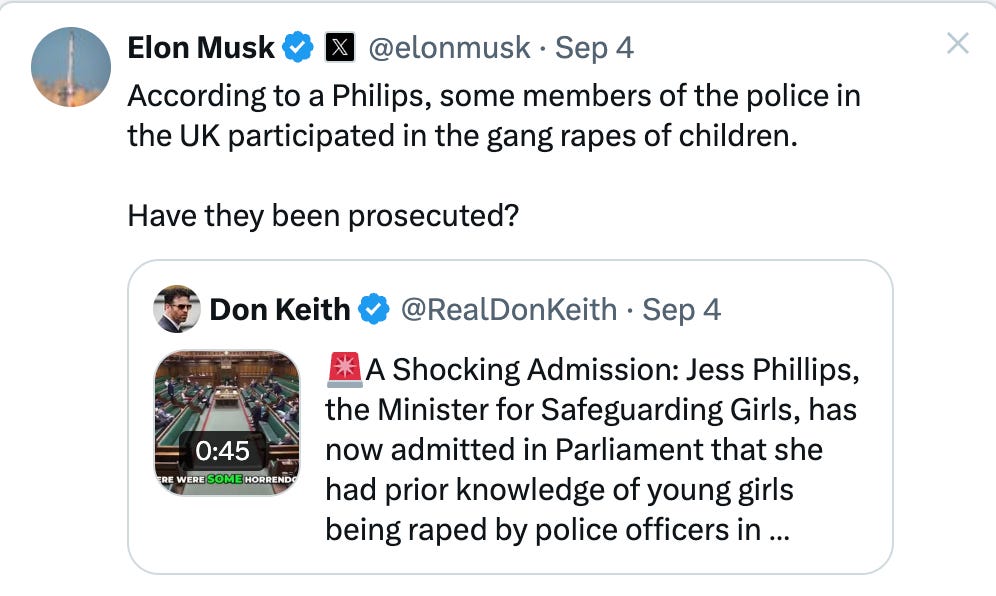The height and width of the screenshot is (596, 996).
Task: Close the post with the X button
Action: (957, 43)
